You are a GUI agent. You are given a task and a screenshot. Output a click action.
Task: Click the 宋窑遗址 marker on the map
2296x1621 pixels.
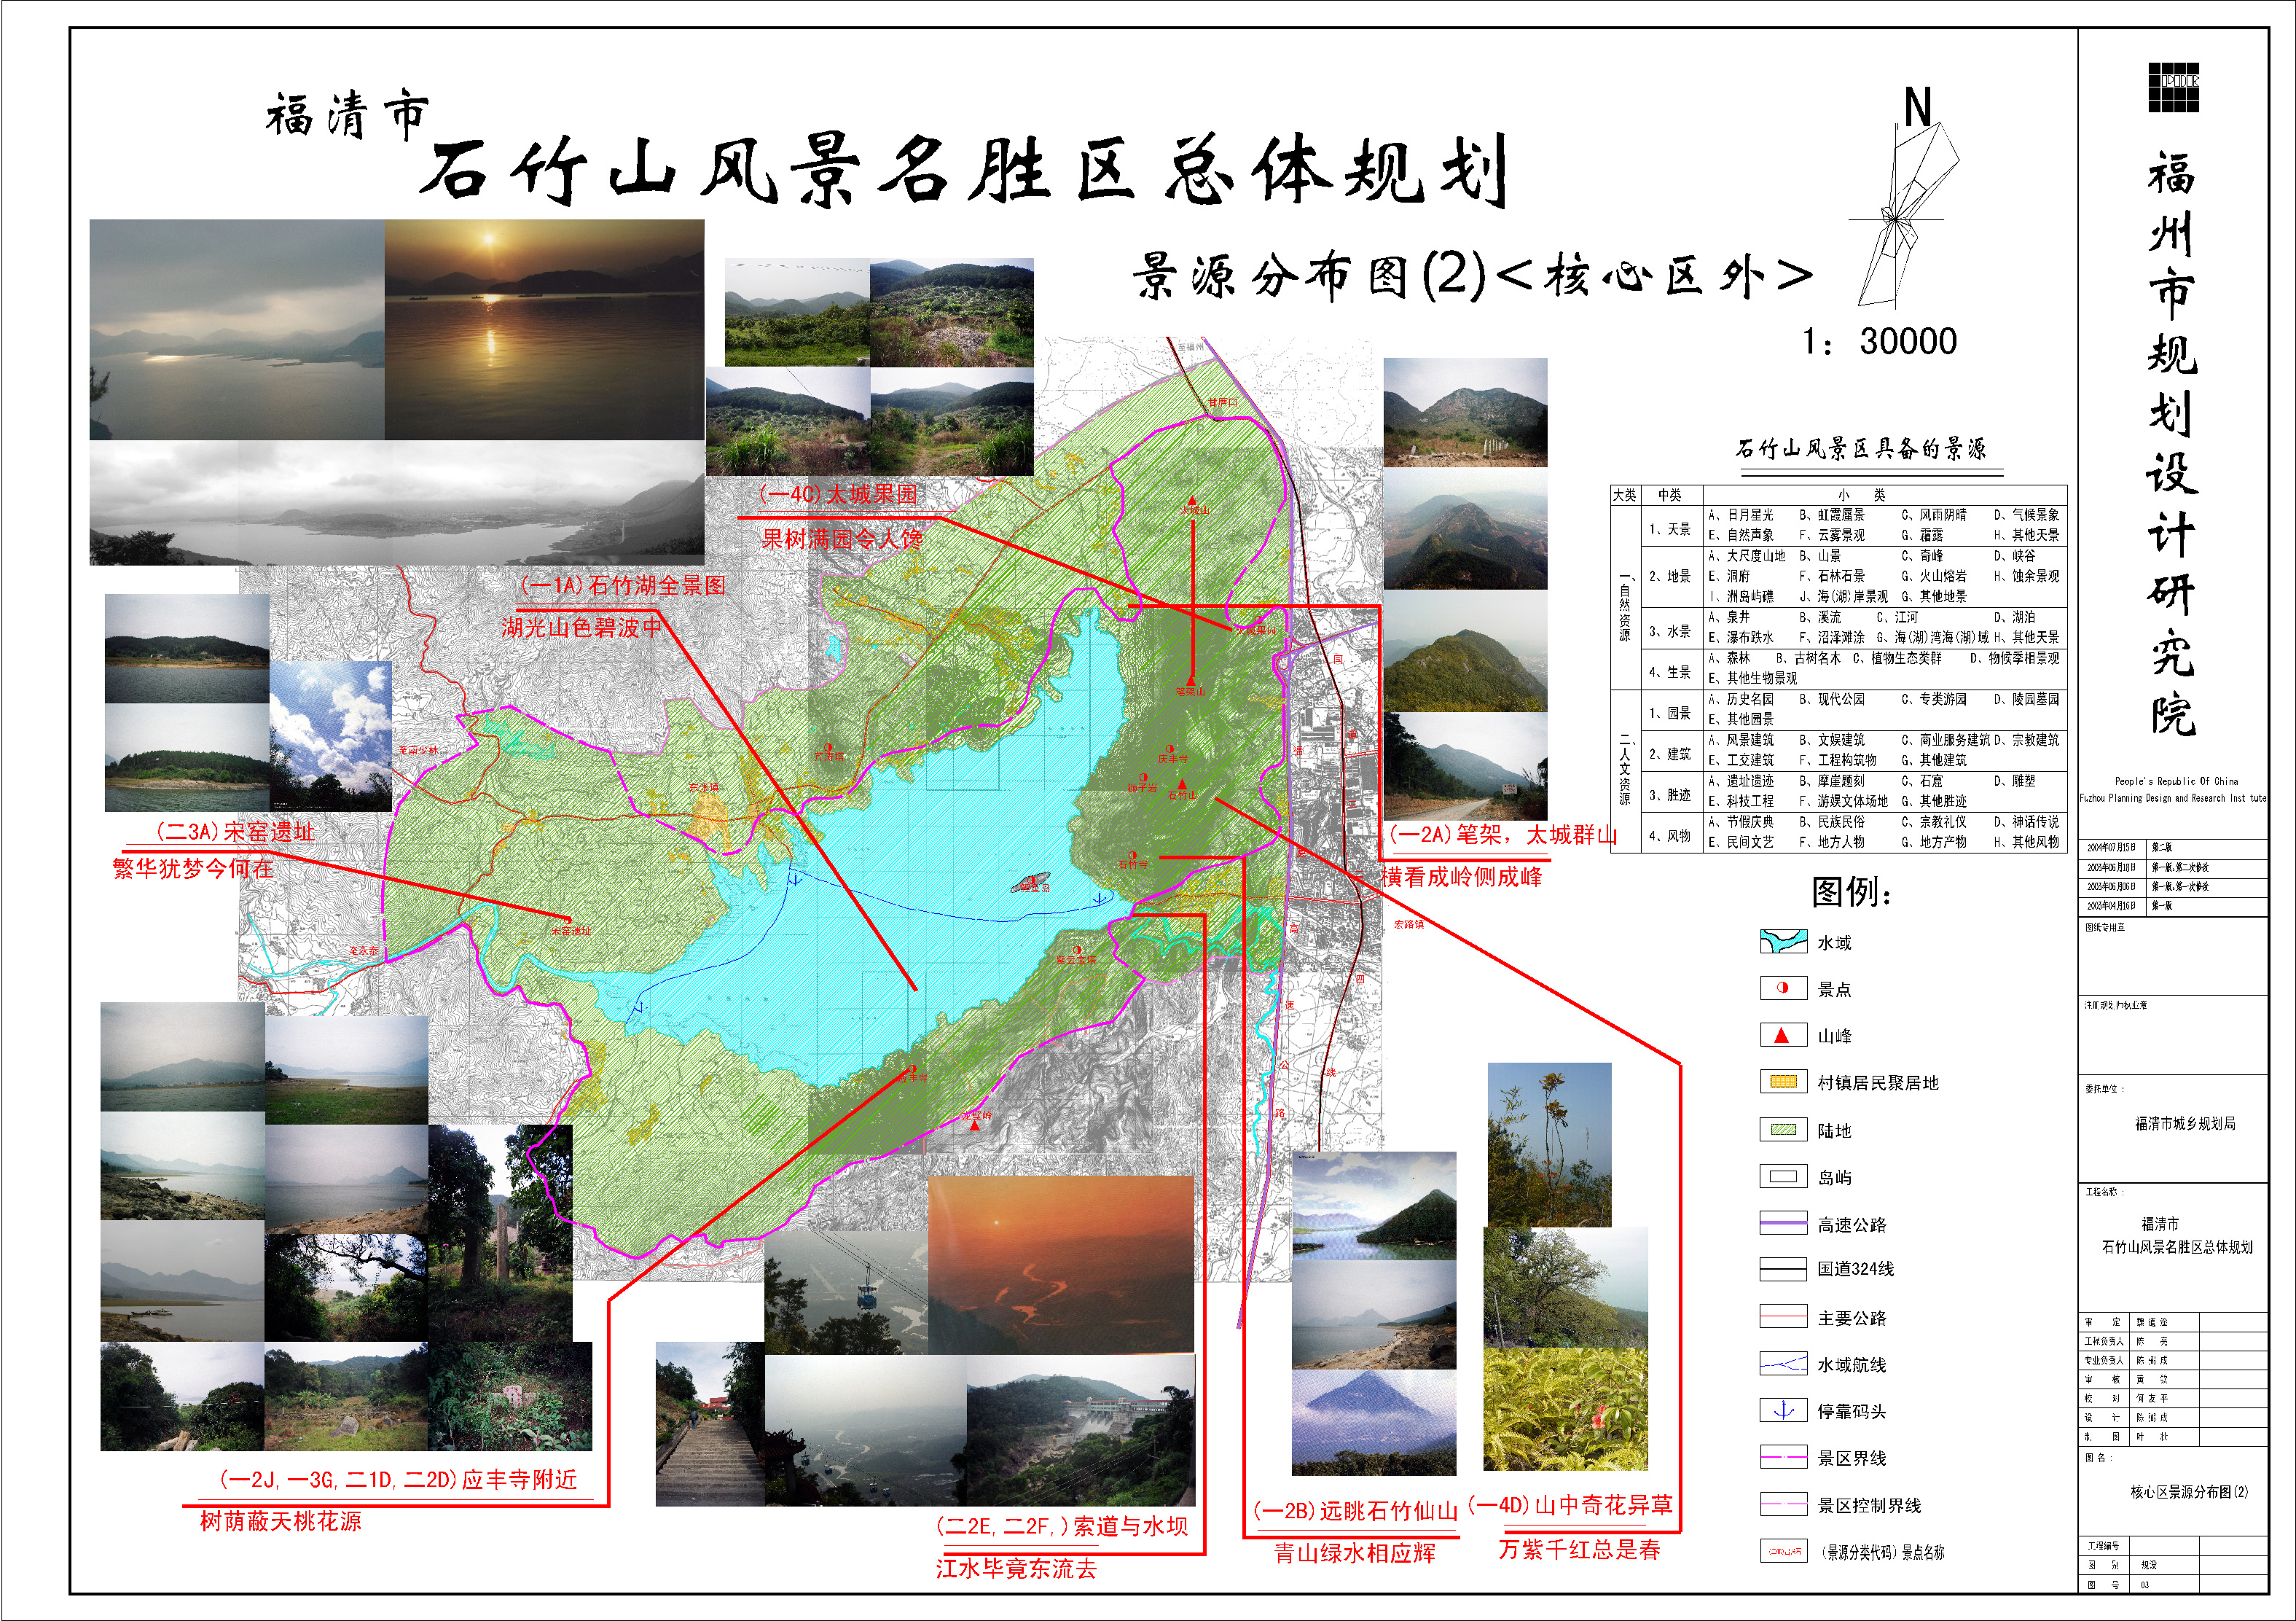click(569, 920)
